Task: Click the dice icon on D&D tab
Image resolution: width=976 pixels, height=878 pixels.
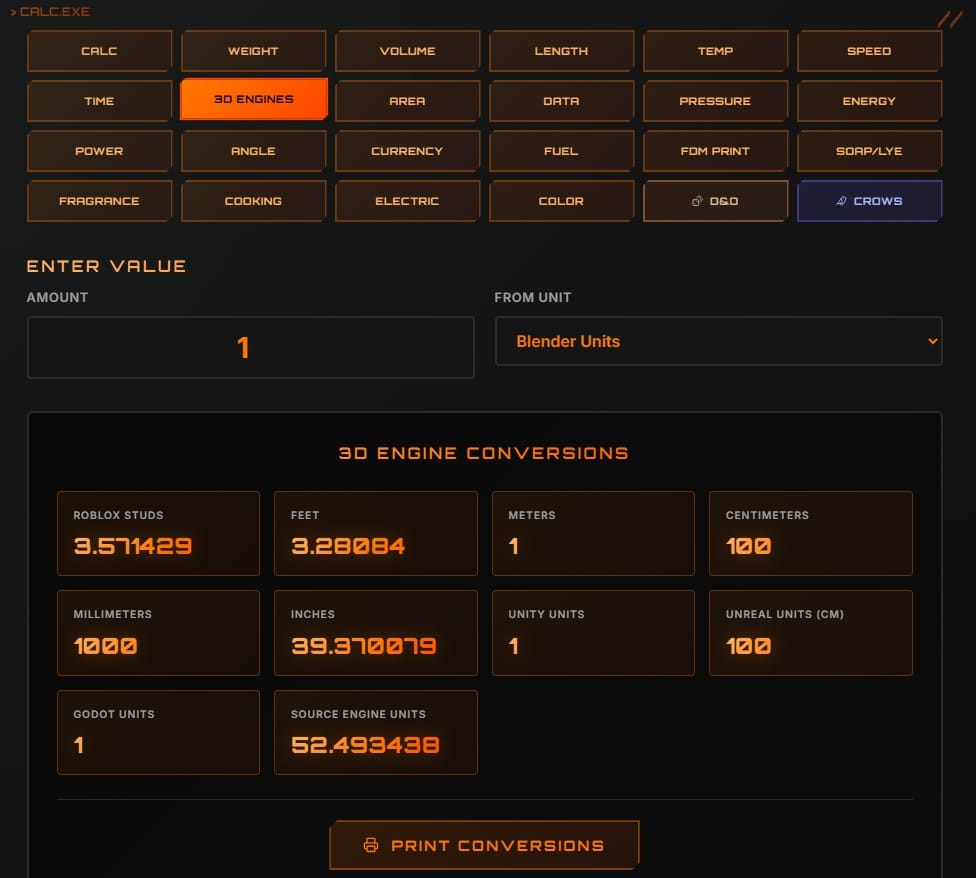Action: (697, 201)
